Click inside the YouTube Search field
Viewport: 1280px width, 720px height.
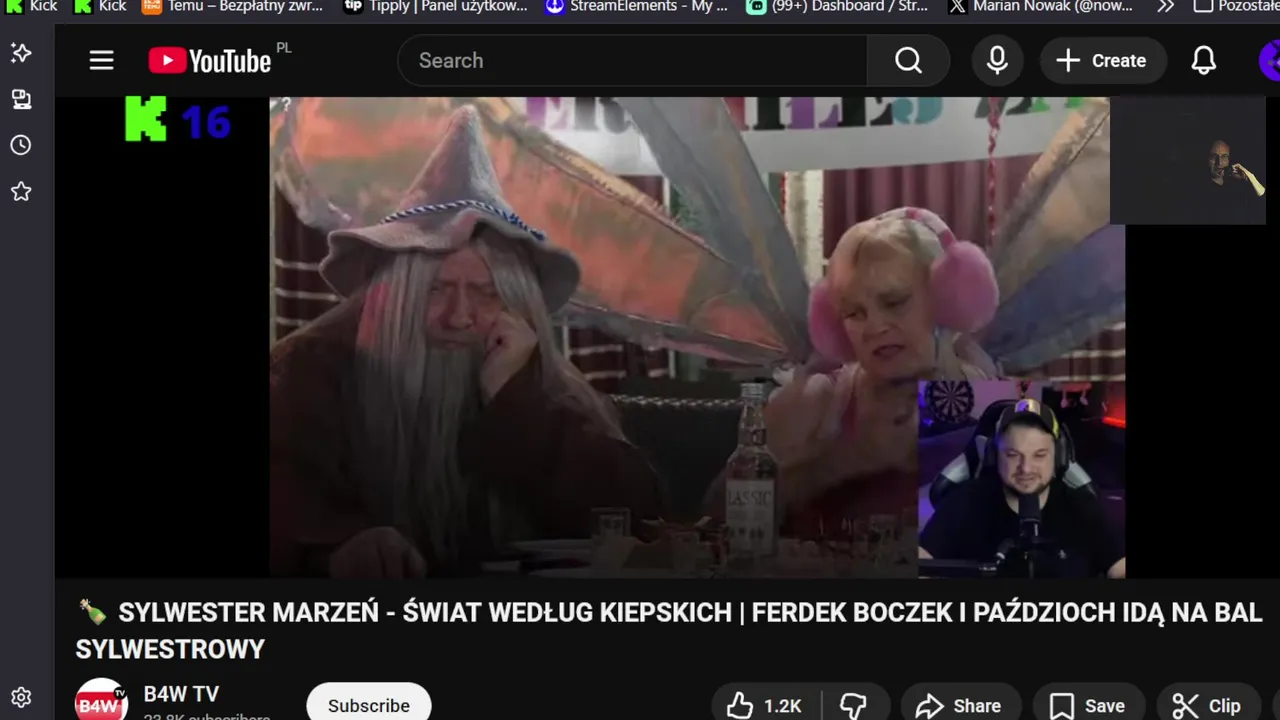[x=632, y=61]
